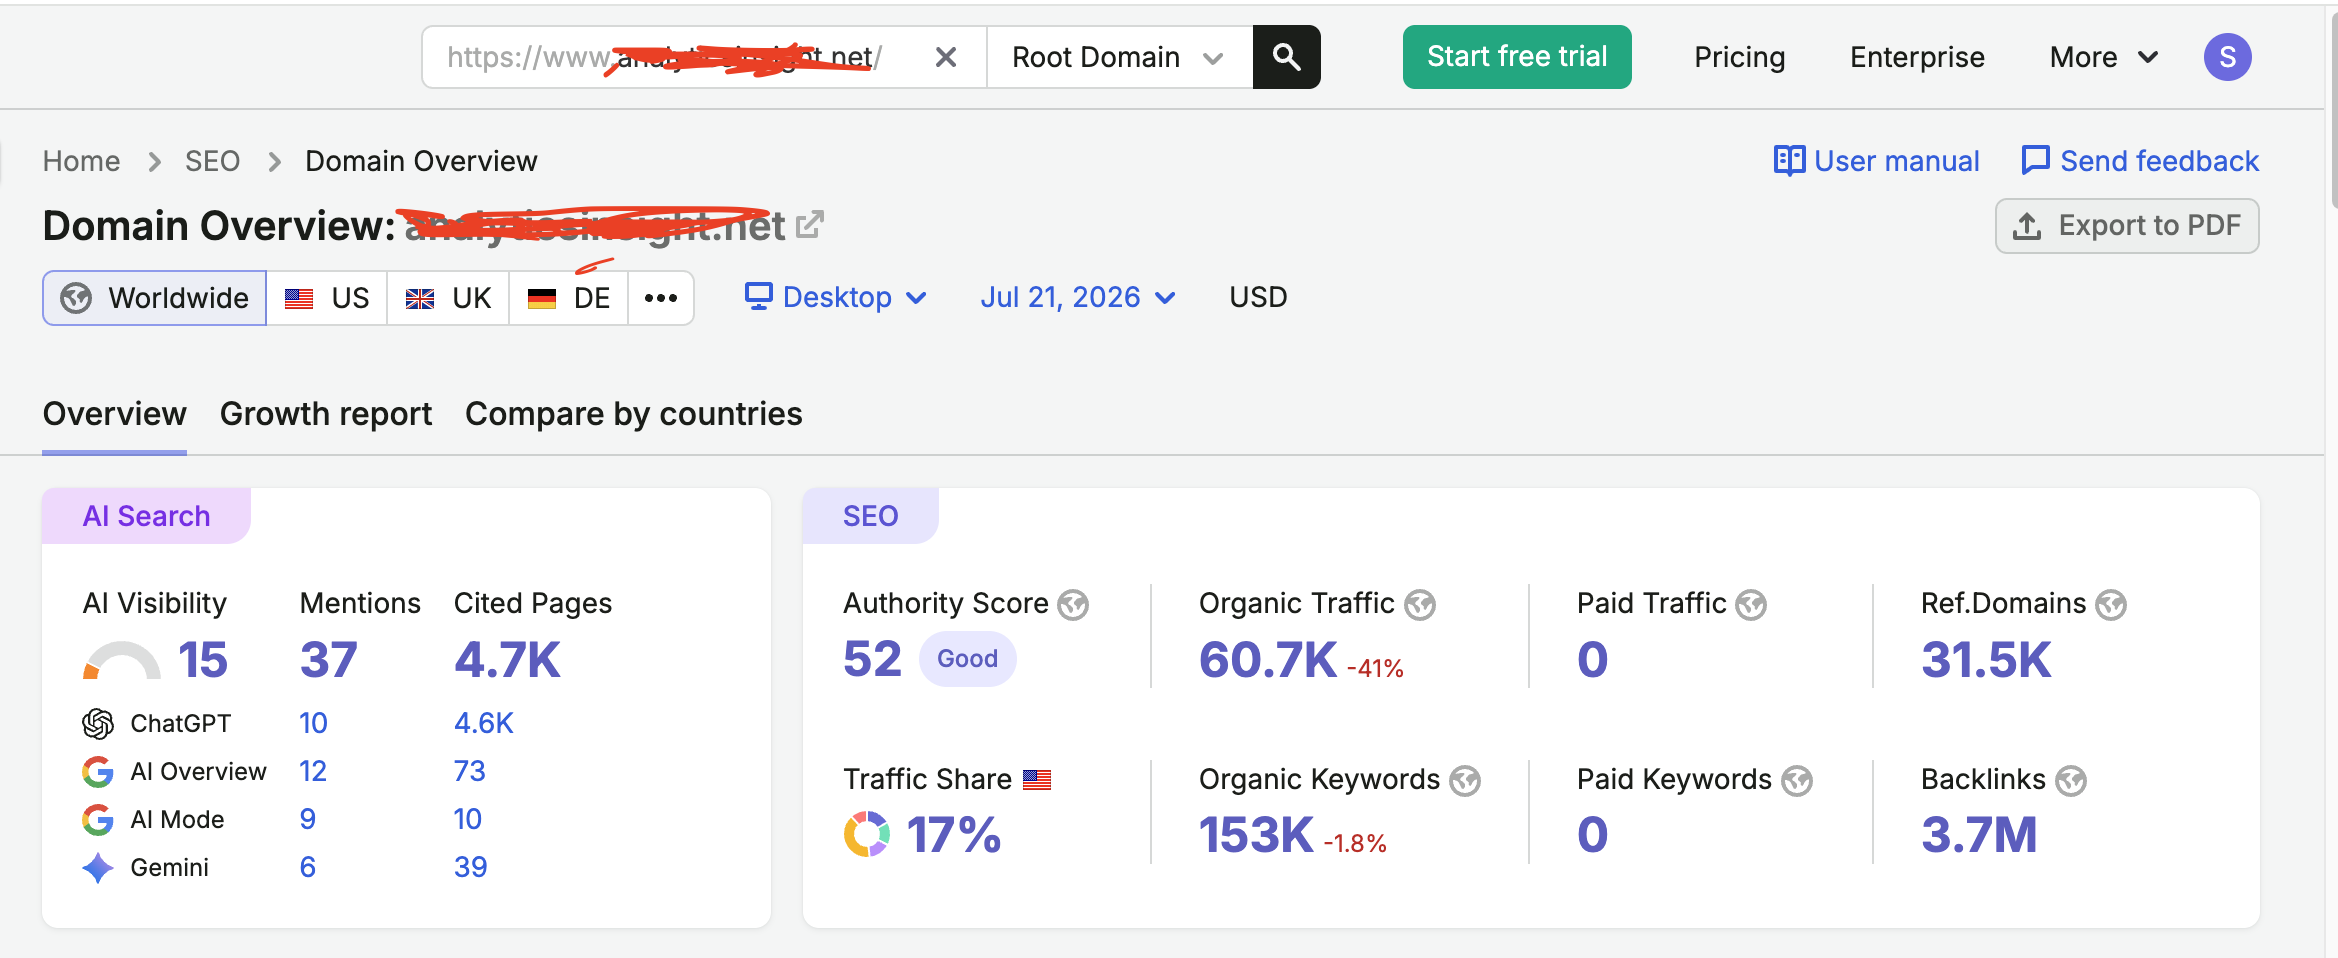Image resolution: width=2338 pixels, height=958 pixels.
Task: Click the AI Mode Google icon
Action: click(98, 819)
